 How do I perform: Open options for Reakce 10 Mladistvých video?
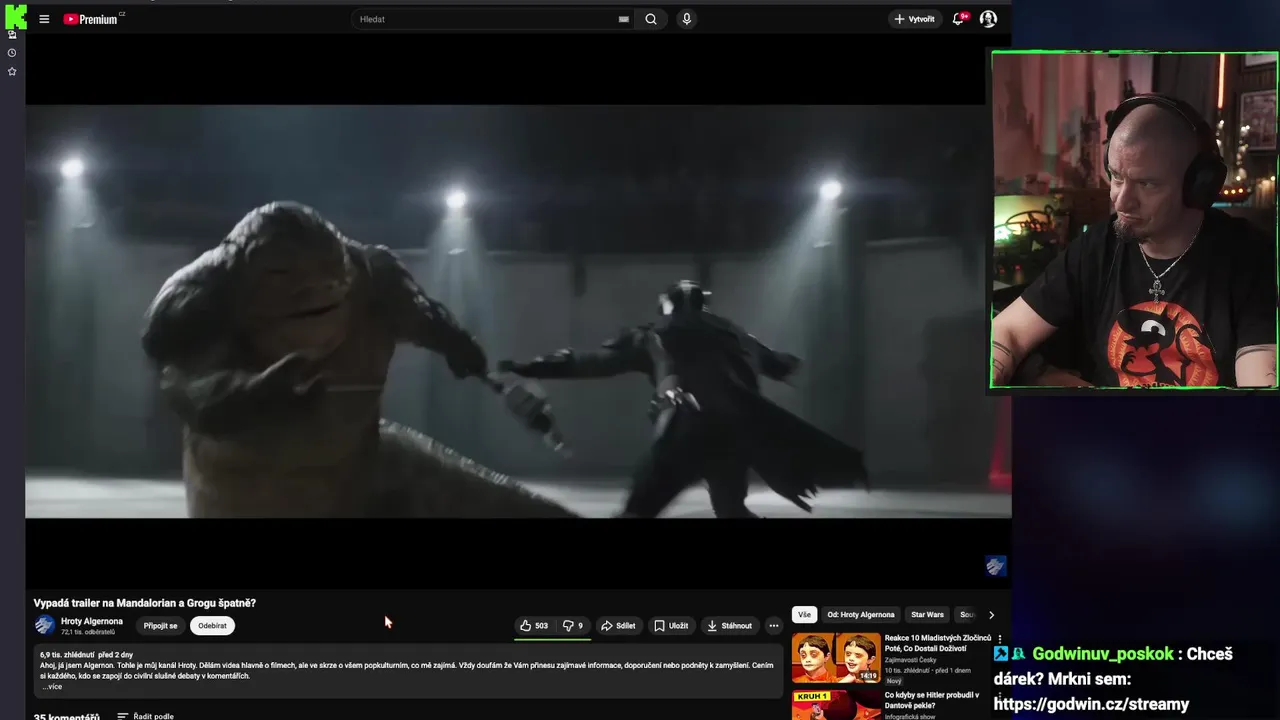click(x=1000, y=640)
